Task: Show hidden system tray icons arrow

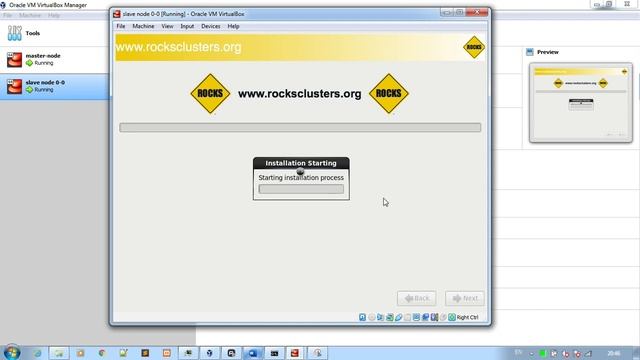Action: click(531, 353)
